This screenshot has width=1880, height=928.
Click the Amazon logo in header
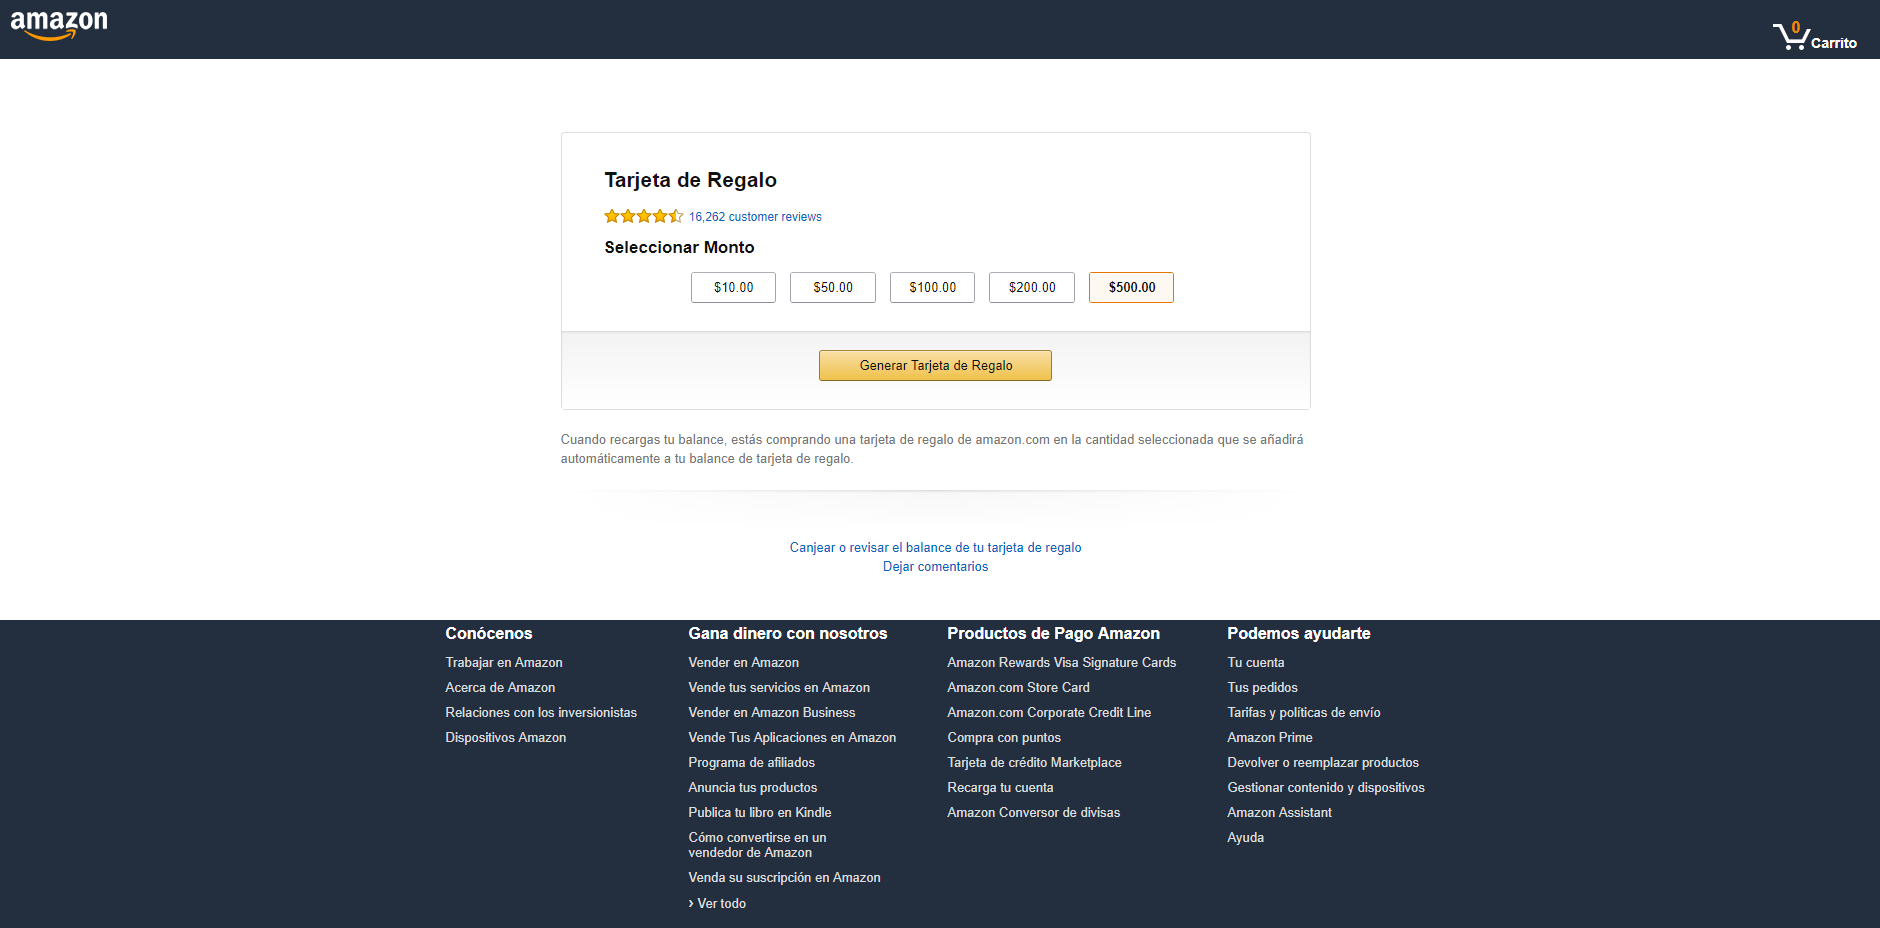[x=59, y=26]
